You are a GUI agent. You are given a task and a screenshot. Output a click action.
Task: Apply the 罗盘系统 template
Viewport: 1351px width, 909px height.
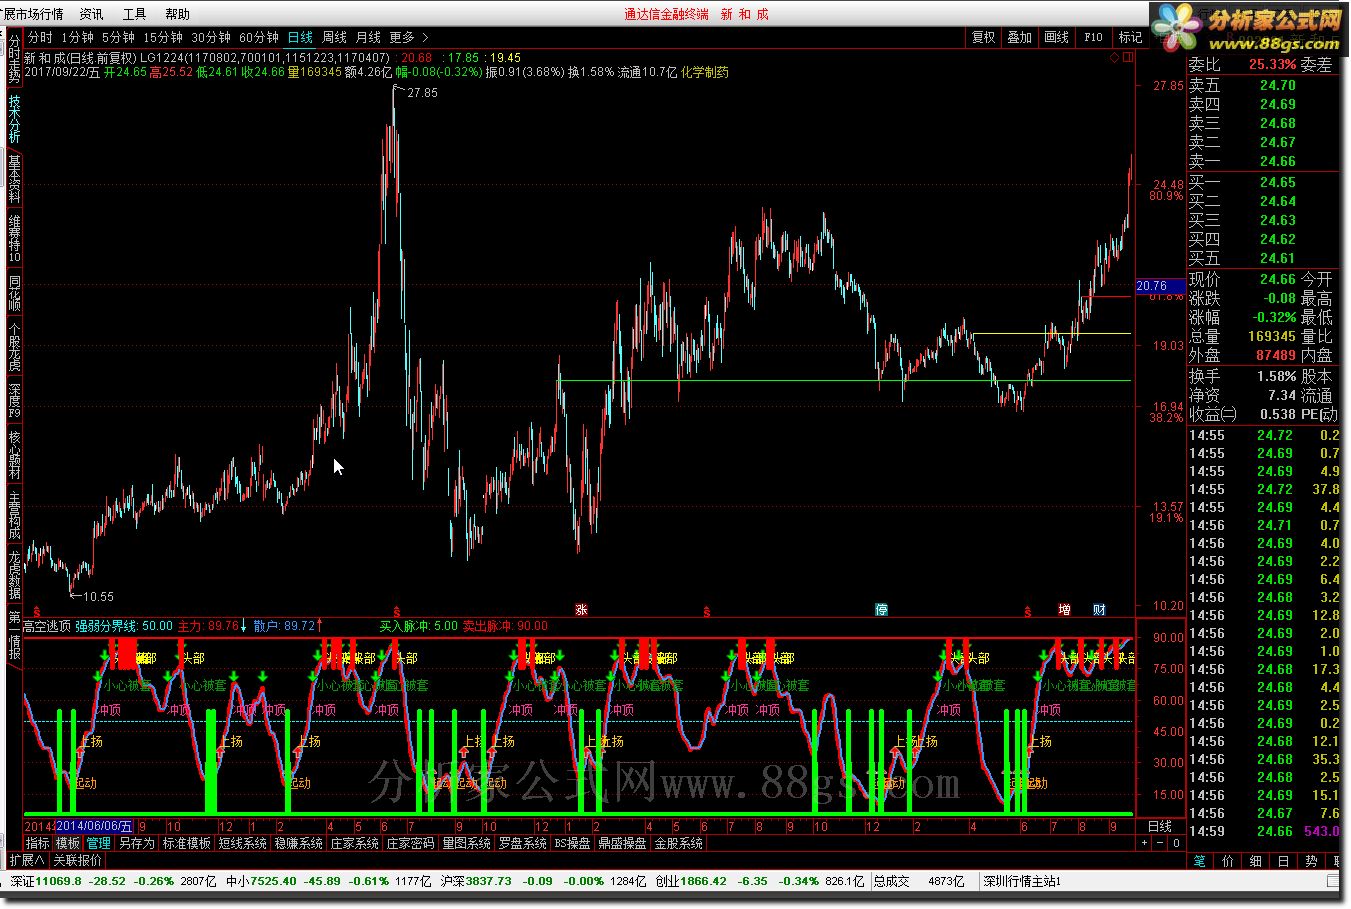[523, 843]
